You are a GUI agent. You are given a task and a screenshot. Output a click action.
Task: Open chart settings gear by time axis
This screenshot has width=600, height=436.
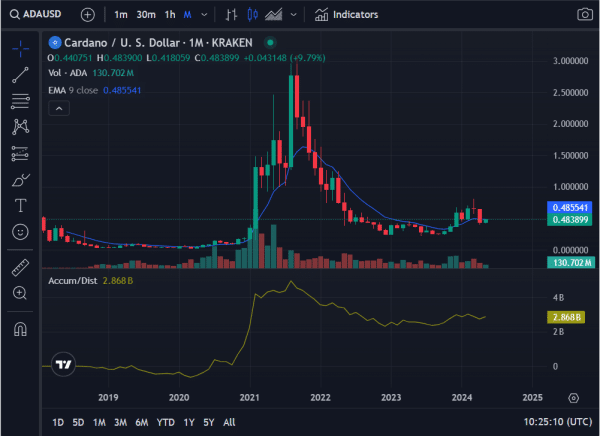[574, 398]
